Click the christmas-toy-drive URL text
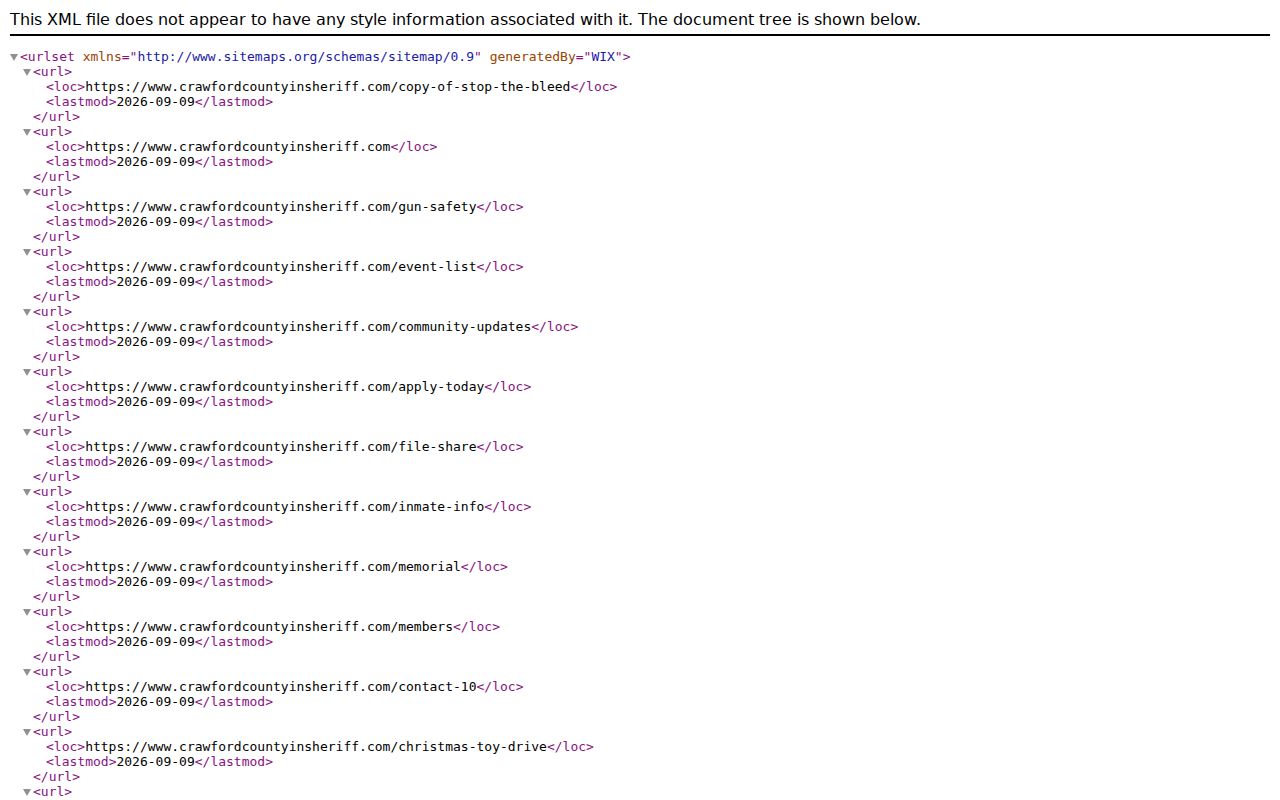Viewport: 1280px width, 800px height. click(x=316, y=747)
